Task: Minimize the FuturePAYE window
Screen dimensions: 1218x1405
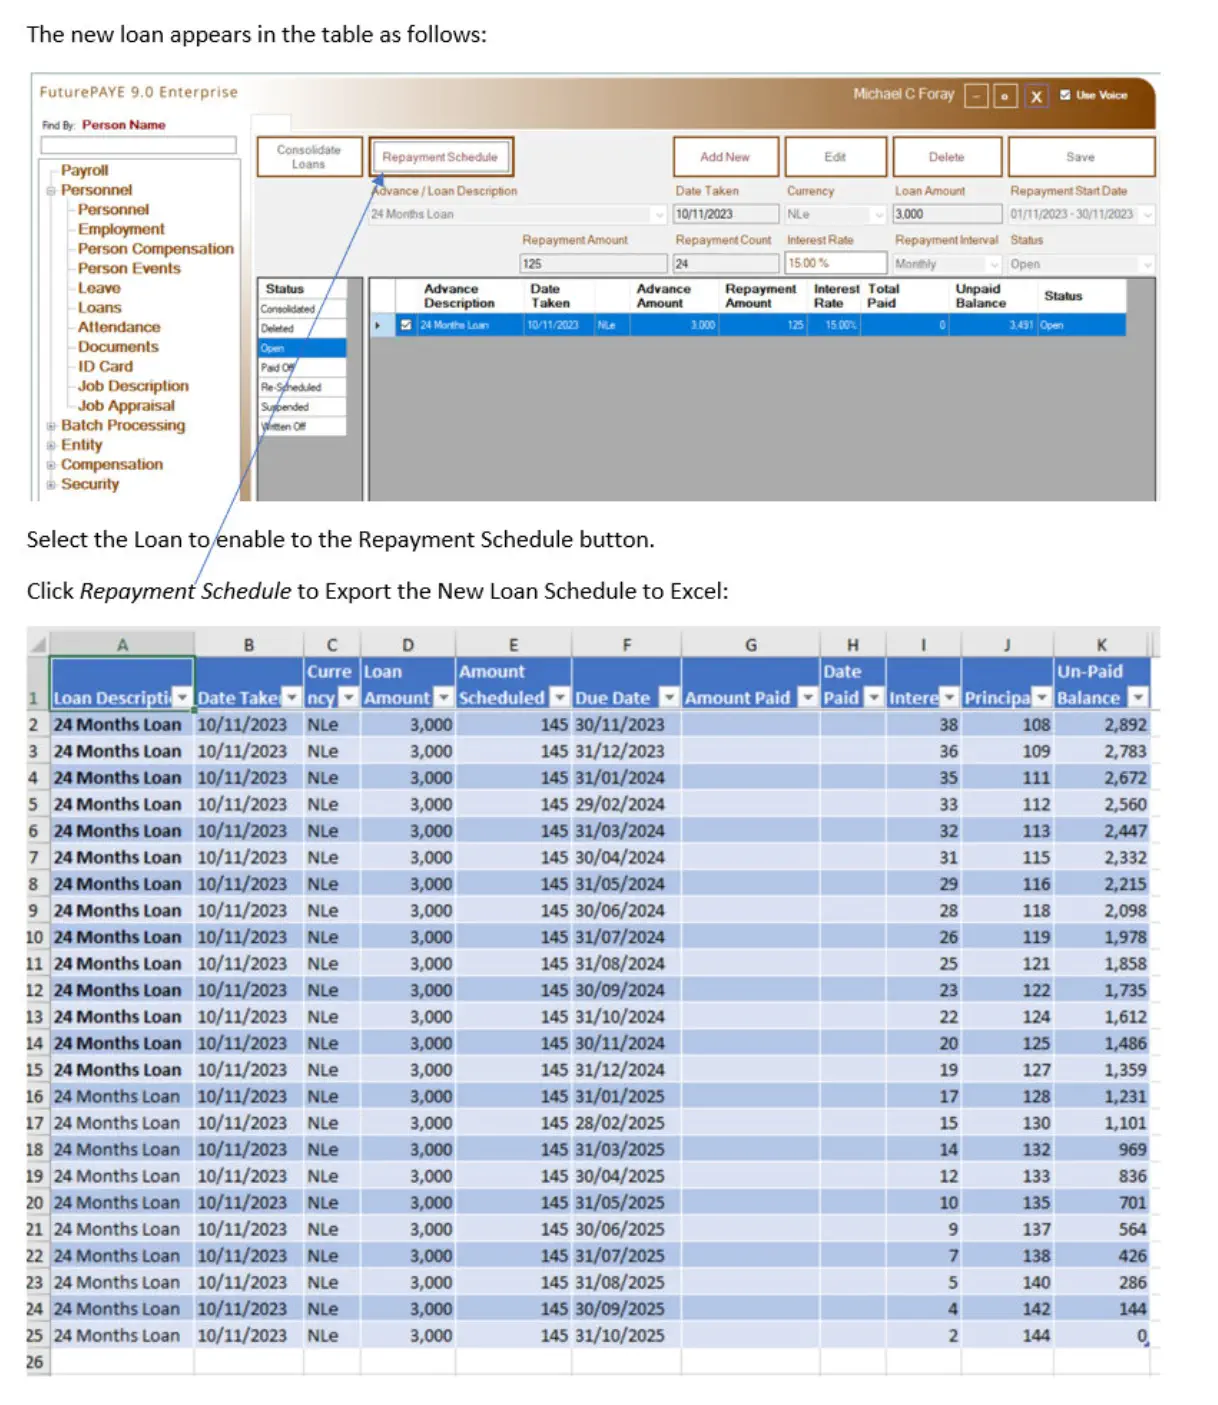Action: tap(976, 96)
